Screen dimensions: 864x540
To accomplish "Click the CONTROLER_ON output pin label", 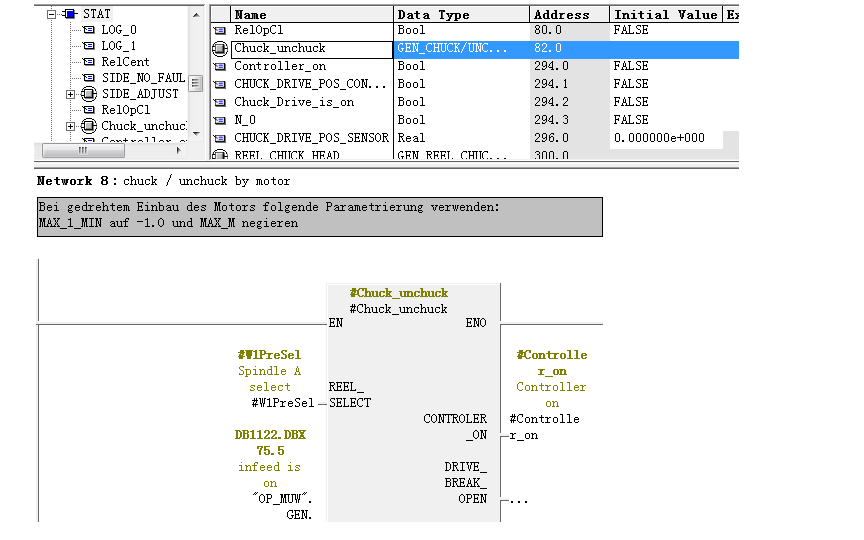I will (455, 427).
